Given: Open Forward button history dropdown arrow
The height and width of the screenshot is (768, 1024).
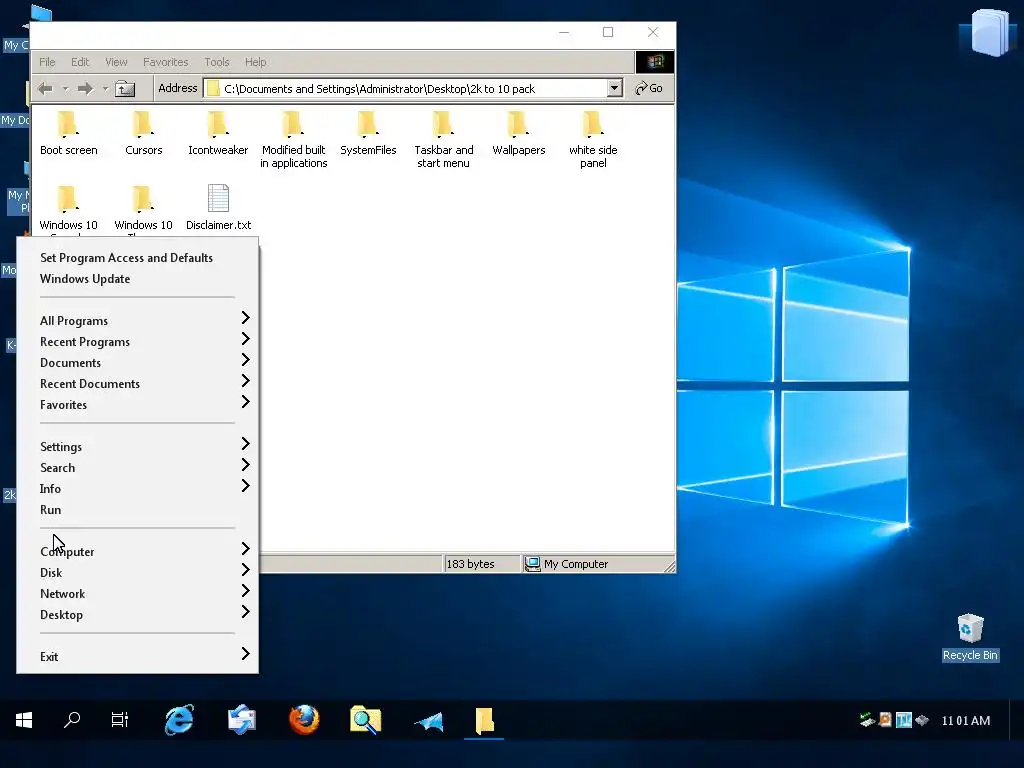Looking at the screenshot, I should tap(105, 88).
